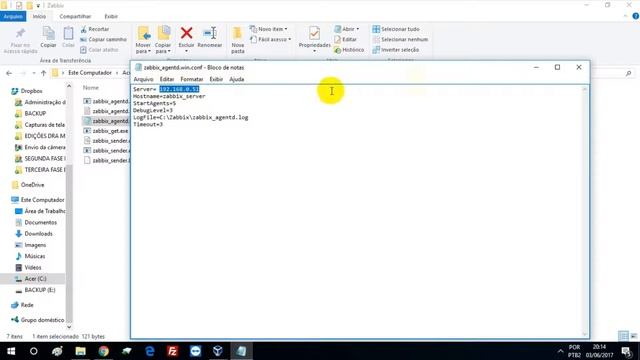The width and height of the screenshot is (640, 360).
Task: Select BACKUP (E:) drive
Action: (x=35, y=290)
